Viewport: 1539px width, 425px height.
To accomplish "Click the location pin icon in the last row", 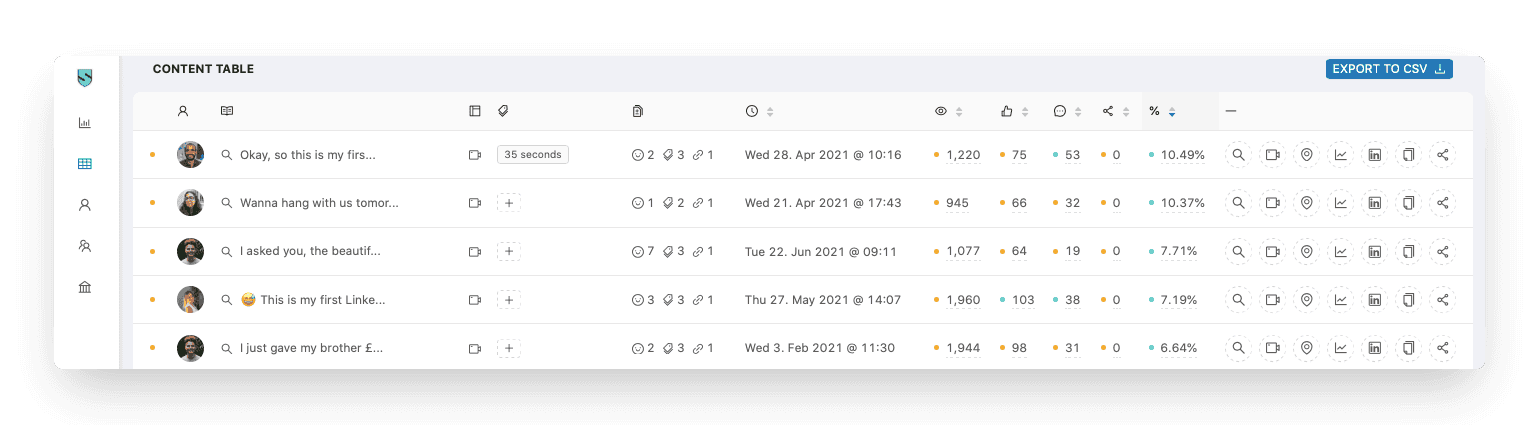I will [1306, 348].
